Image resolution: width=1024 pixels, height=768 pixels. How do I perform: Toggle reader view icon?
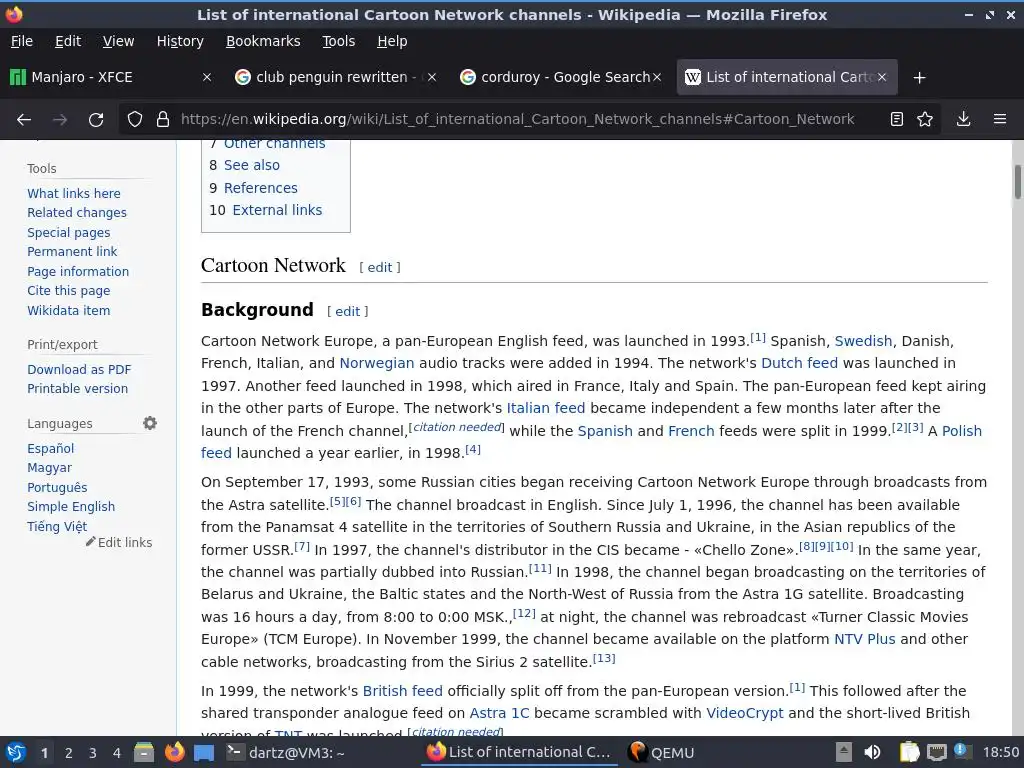tap(897, 119)
